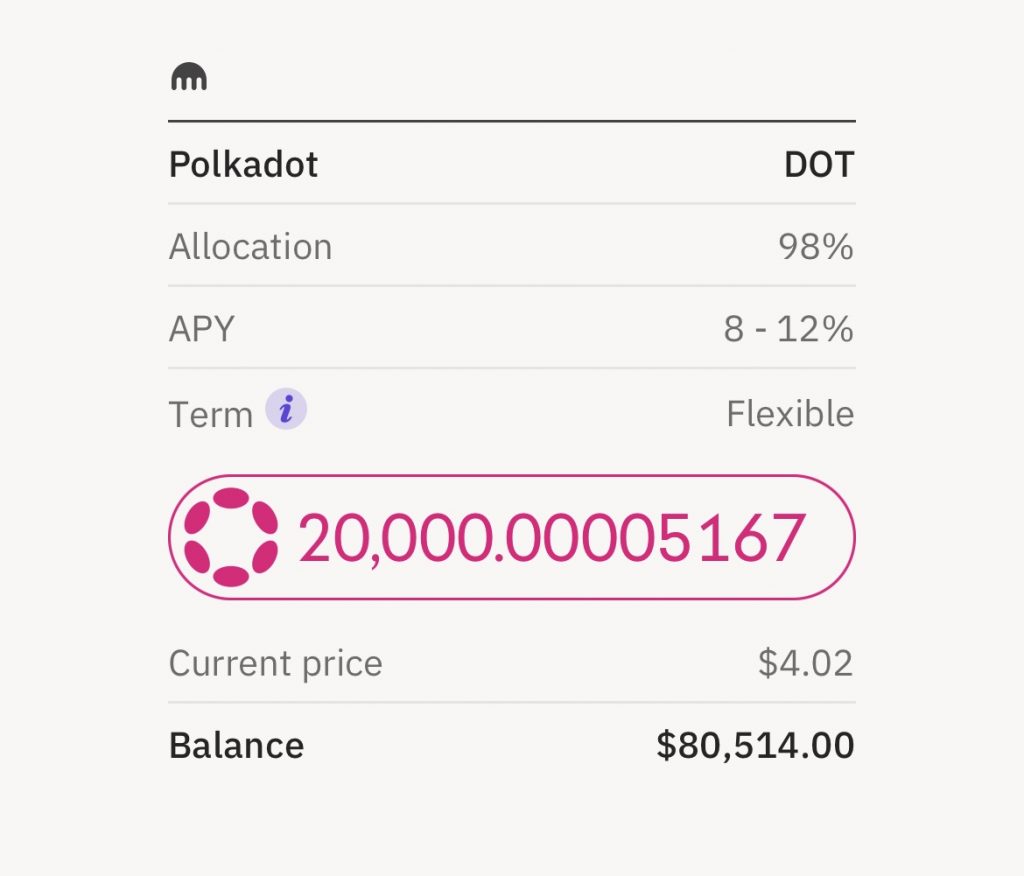Click the Current price row
This screenshot has height=876, width=1024.
pyautogui.click(x=512, y=663)
